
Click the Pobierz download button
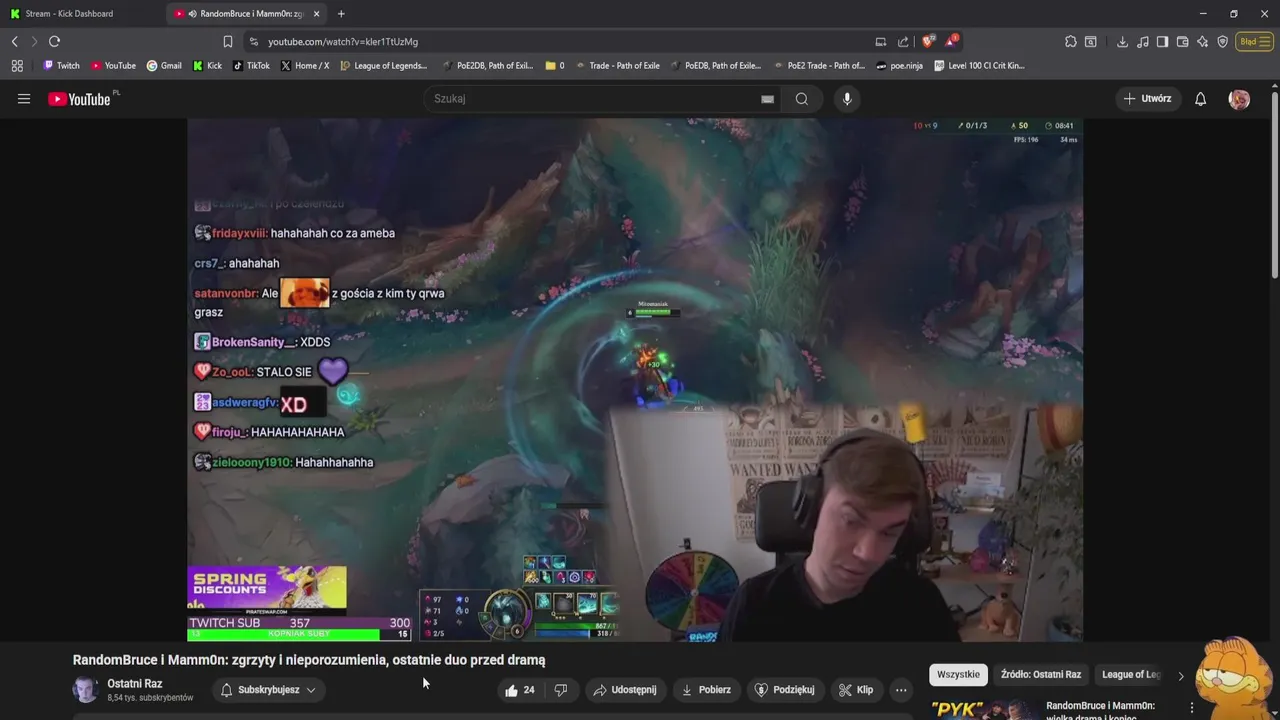[706, 690]
